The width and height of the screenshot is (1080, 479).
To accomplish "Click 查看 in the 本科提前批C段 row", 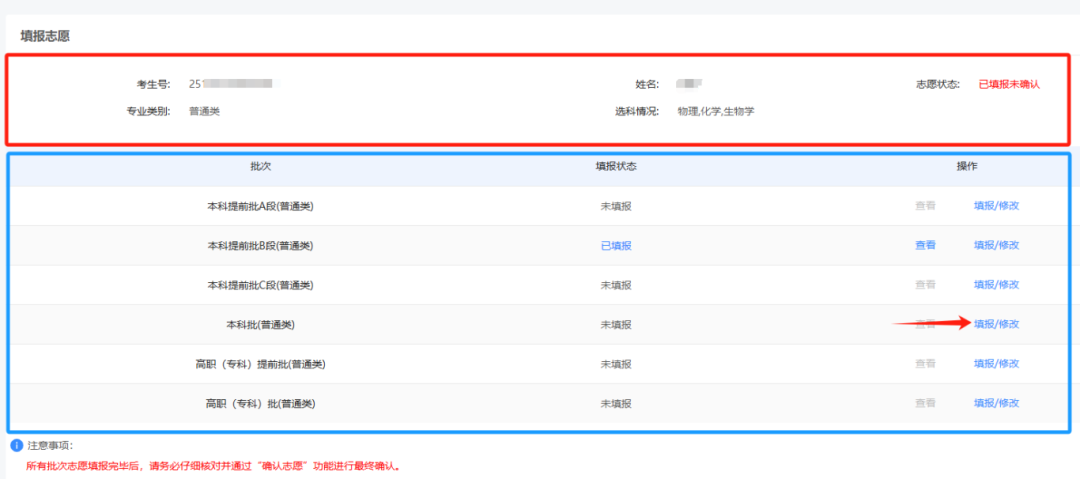I will click(x=925, y=285).
